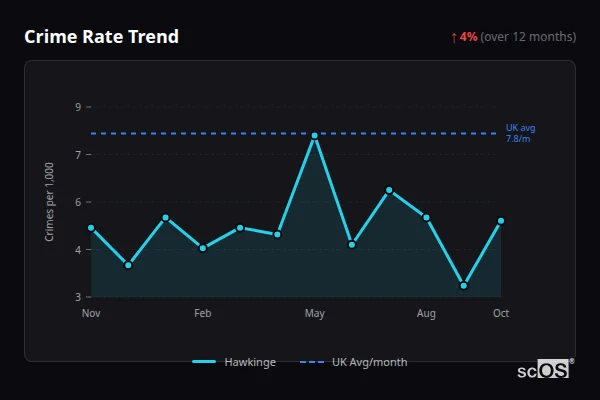Click the '(over 12 months)' text

click(x=528, y=37)
